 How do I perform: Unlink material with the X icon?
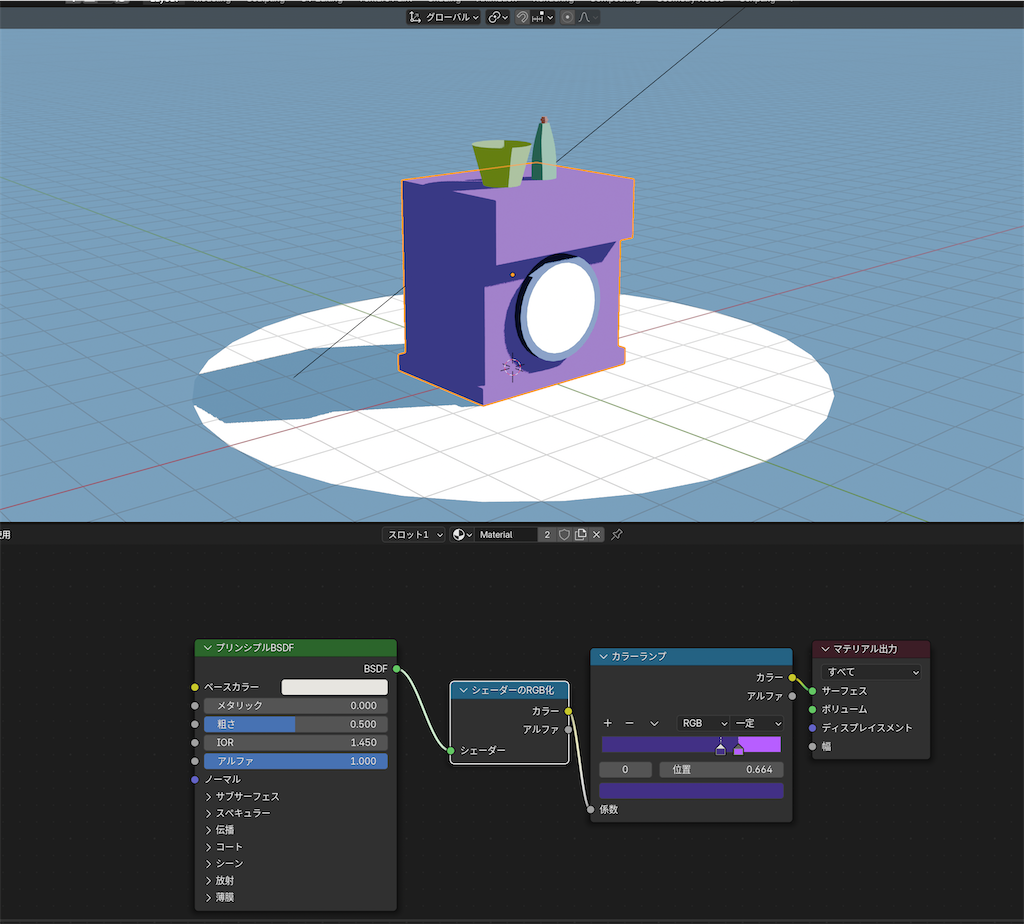[596, 535]
